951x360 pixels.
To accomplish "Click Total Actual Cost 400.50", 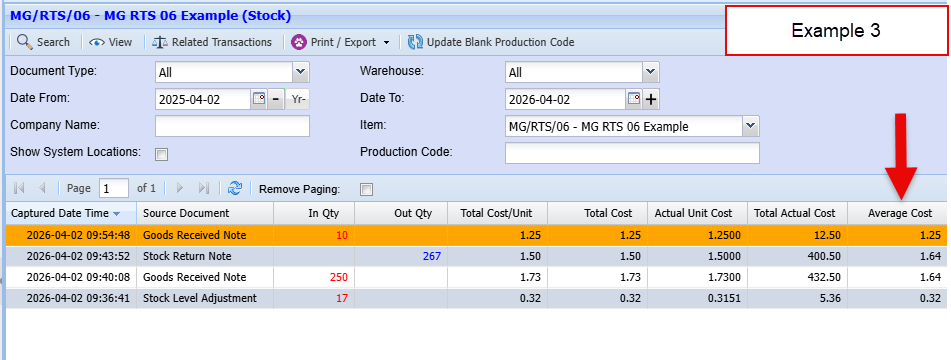I will click(824, 256).
